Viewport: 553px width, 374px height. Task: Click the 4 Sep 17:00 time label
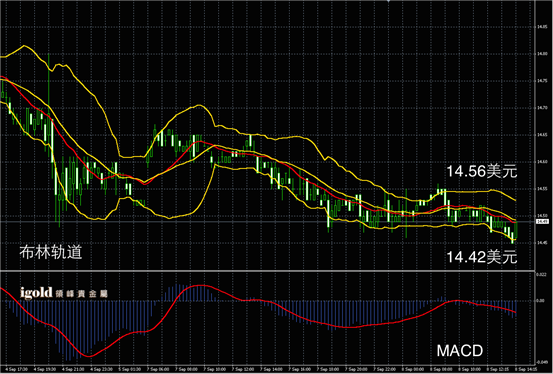16,369
